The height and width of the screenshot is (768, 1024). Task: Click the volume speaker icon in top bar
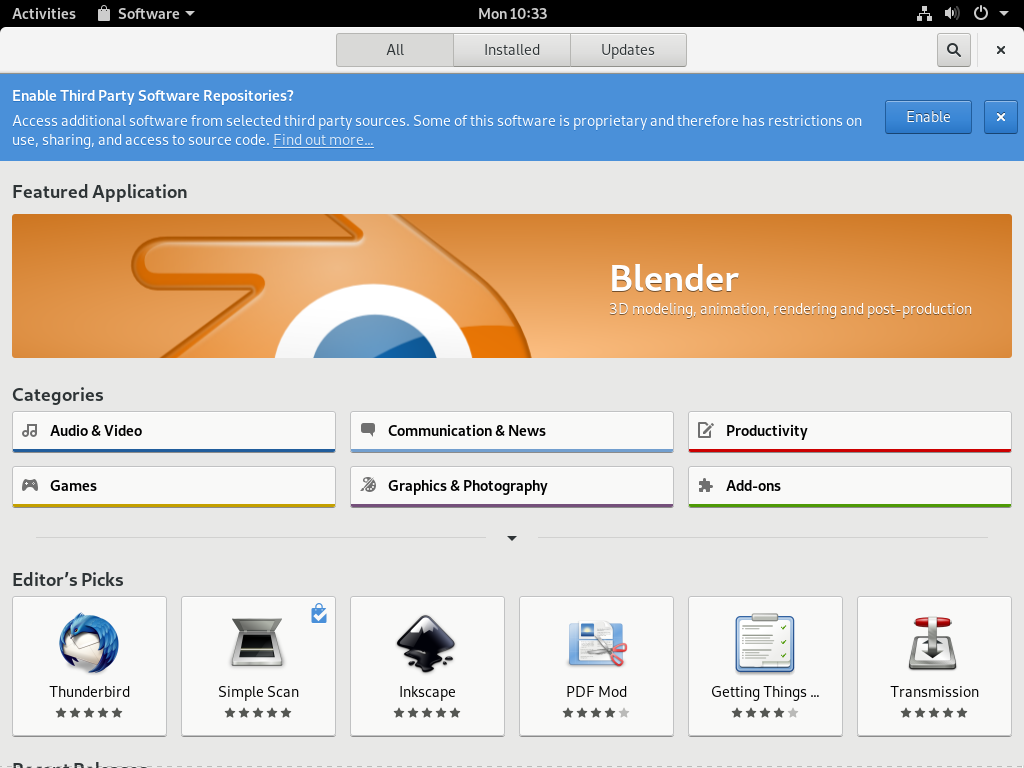coord(952,14)
